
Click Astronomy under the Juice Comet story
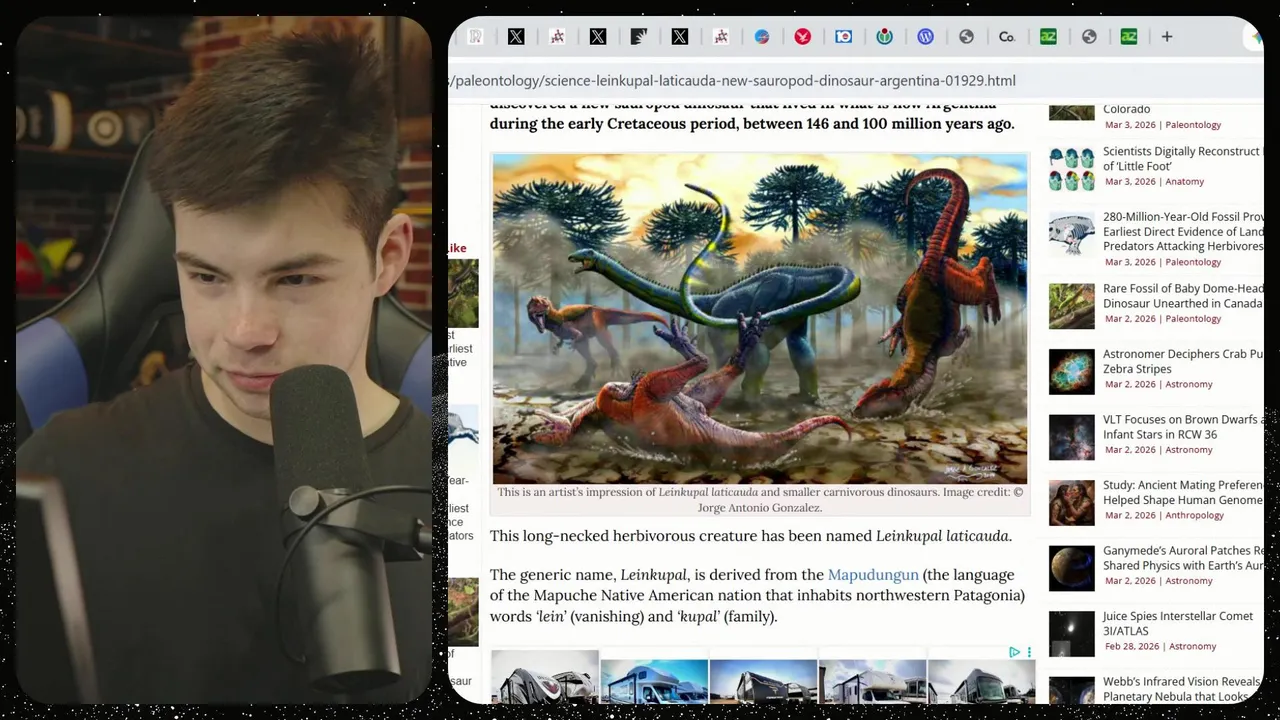coord(1193,647)
